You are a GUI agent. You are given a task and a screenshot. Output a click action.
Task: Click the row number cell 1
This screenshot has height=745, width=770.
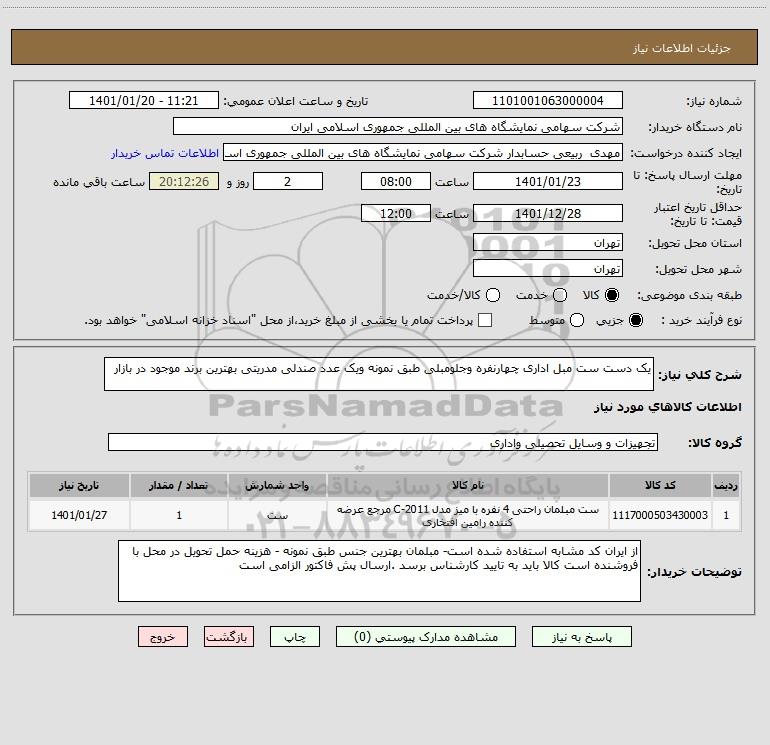(726, 515)
